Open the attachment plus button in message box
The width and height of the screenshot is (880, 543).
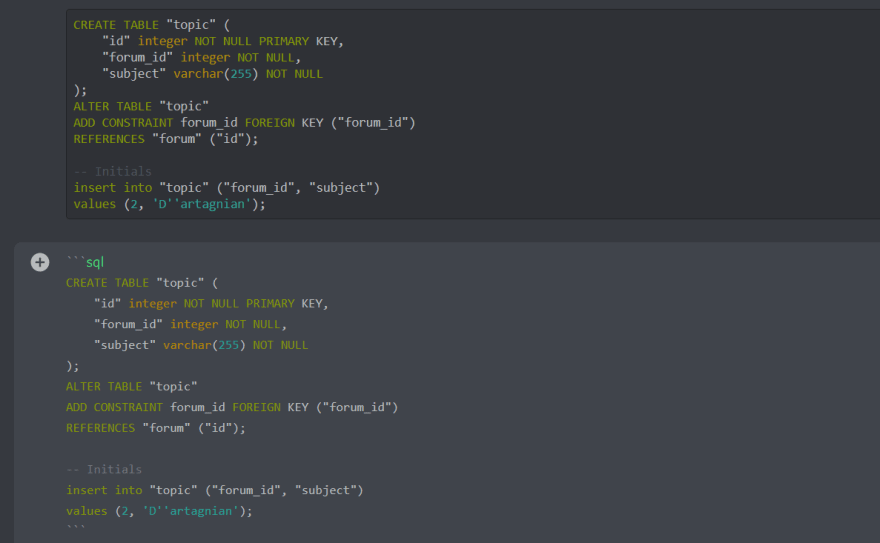pos(40,262)
